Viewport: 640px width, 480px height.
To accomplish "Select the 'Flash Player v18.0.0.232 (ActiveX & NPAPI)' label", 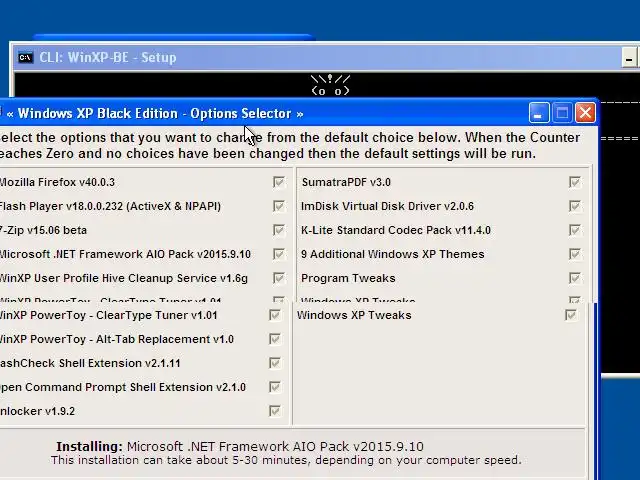I will [x=110, y=206].
